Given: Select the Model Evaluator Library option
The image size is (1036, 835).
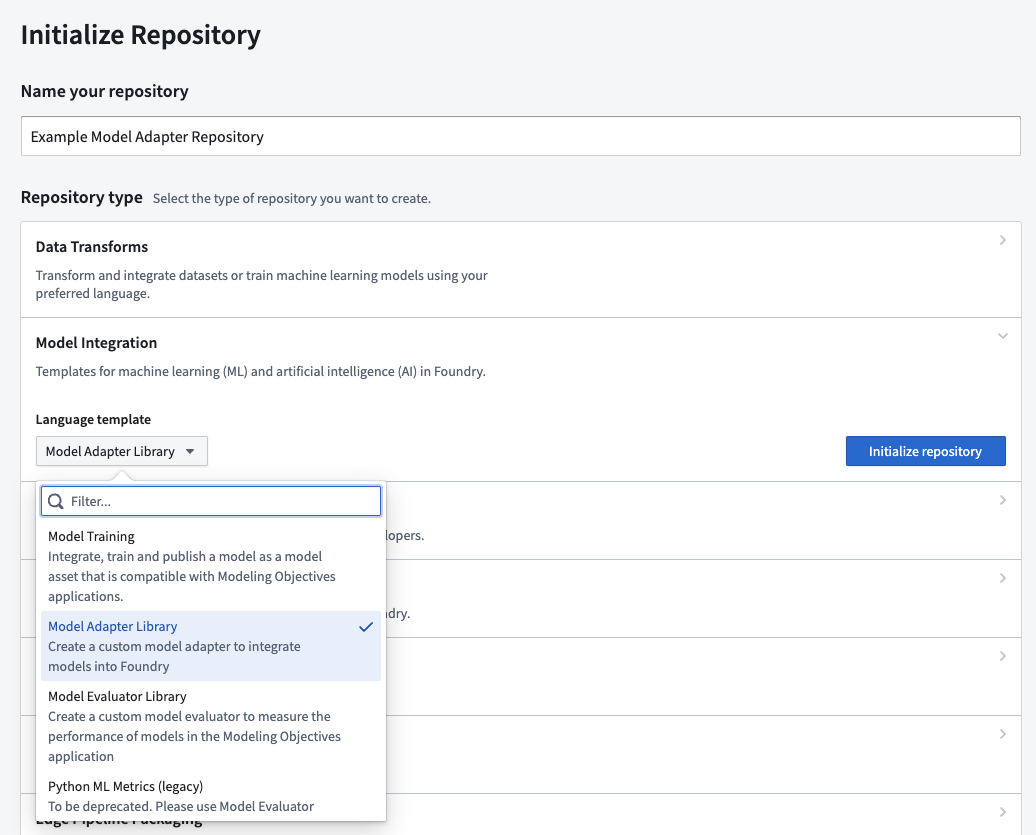Looking at the screenshot, I should (211, 726).
